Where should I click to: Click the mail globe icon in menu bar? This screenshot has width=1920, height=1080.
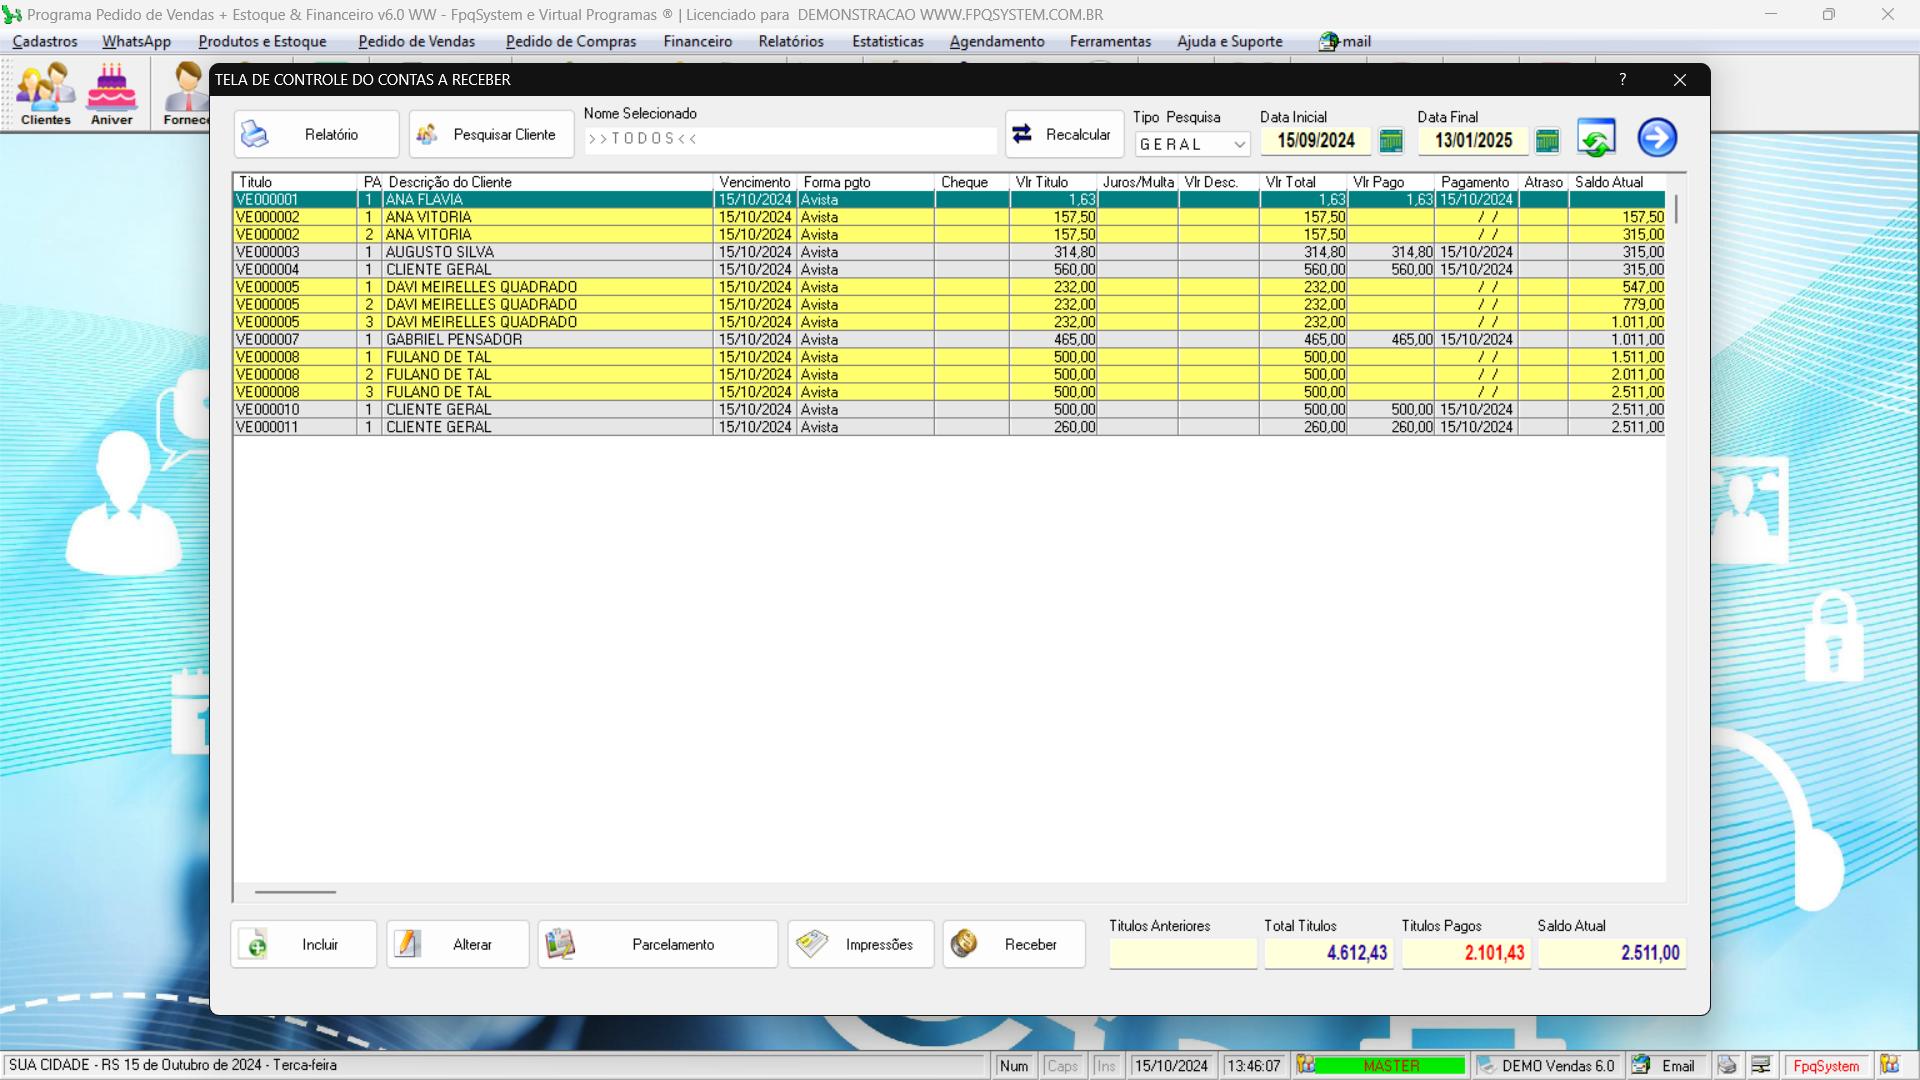point(1328,41)
